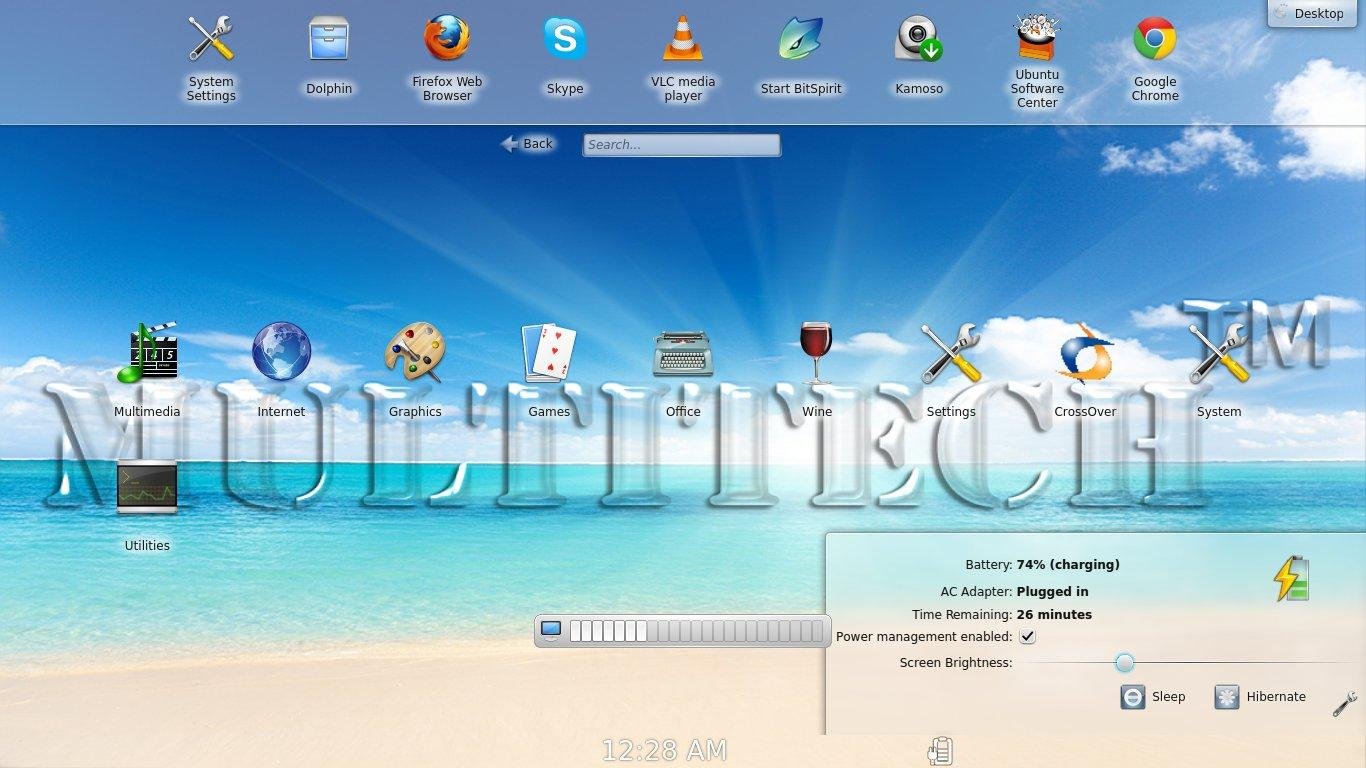
Task: Open System Settings from the top favorites
Action: pos(211,58)
